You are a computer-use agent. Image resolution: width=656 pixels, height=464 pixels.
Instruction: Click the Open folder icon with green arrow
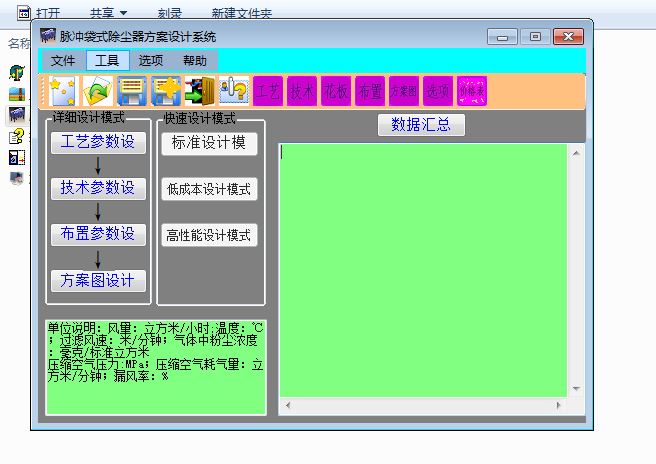98,91
